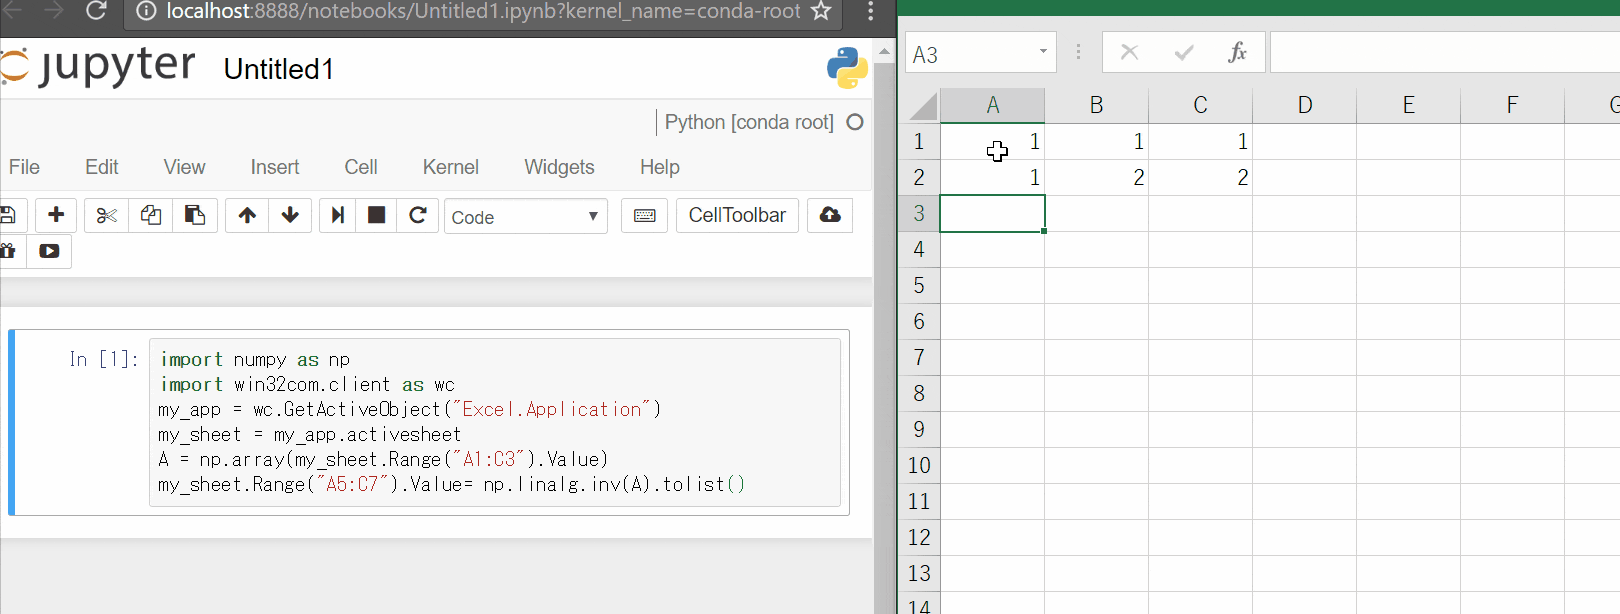Click the gift icon in Jupyter toolbar
This screenshot has width=1620, height=614.
[8, 251]
